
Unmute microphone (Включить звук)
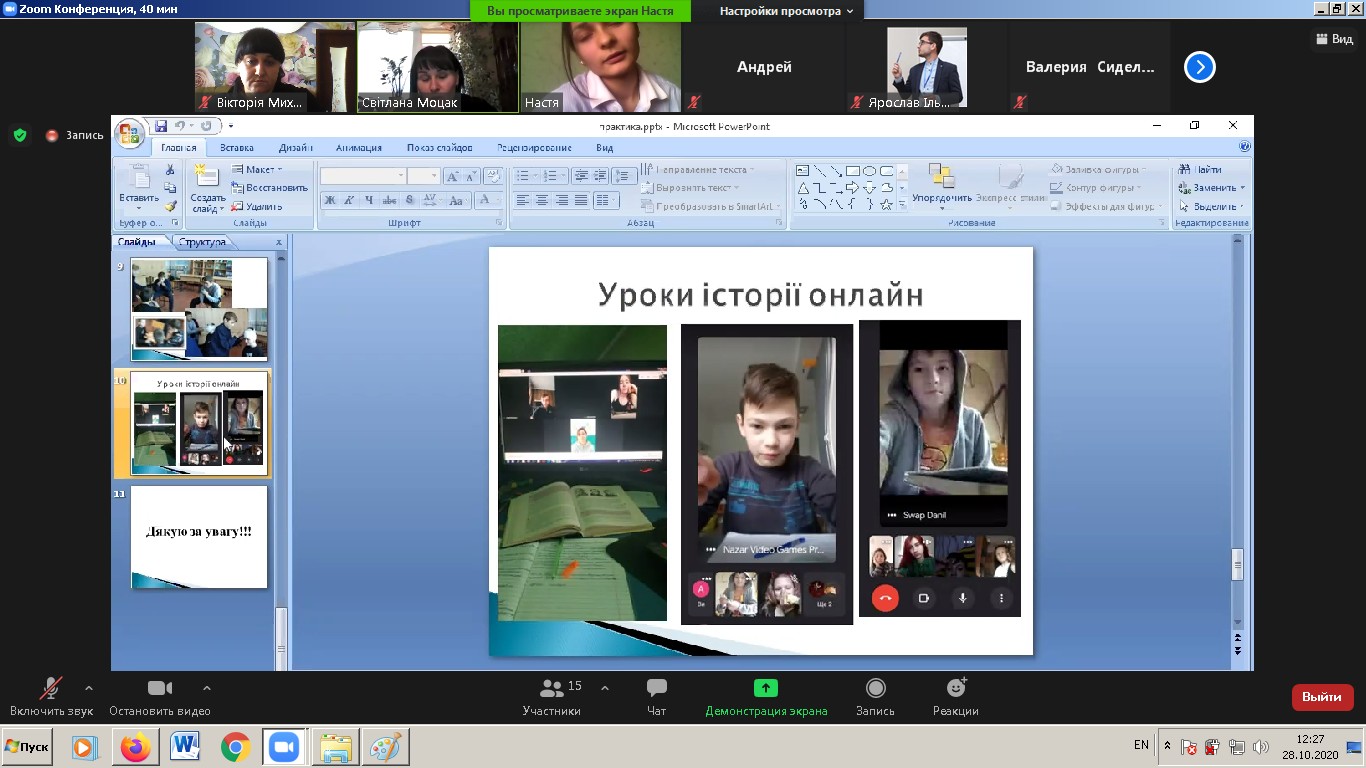50,689
